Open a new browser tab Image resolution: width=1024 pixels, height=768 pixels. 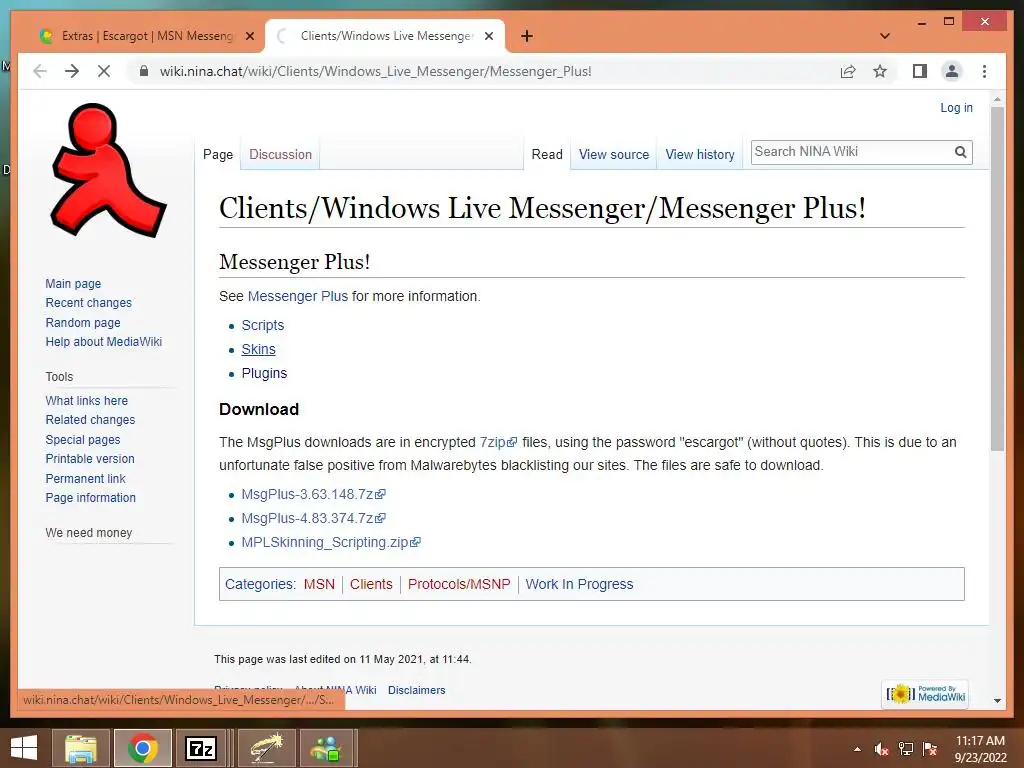(x=527, y=36)
